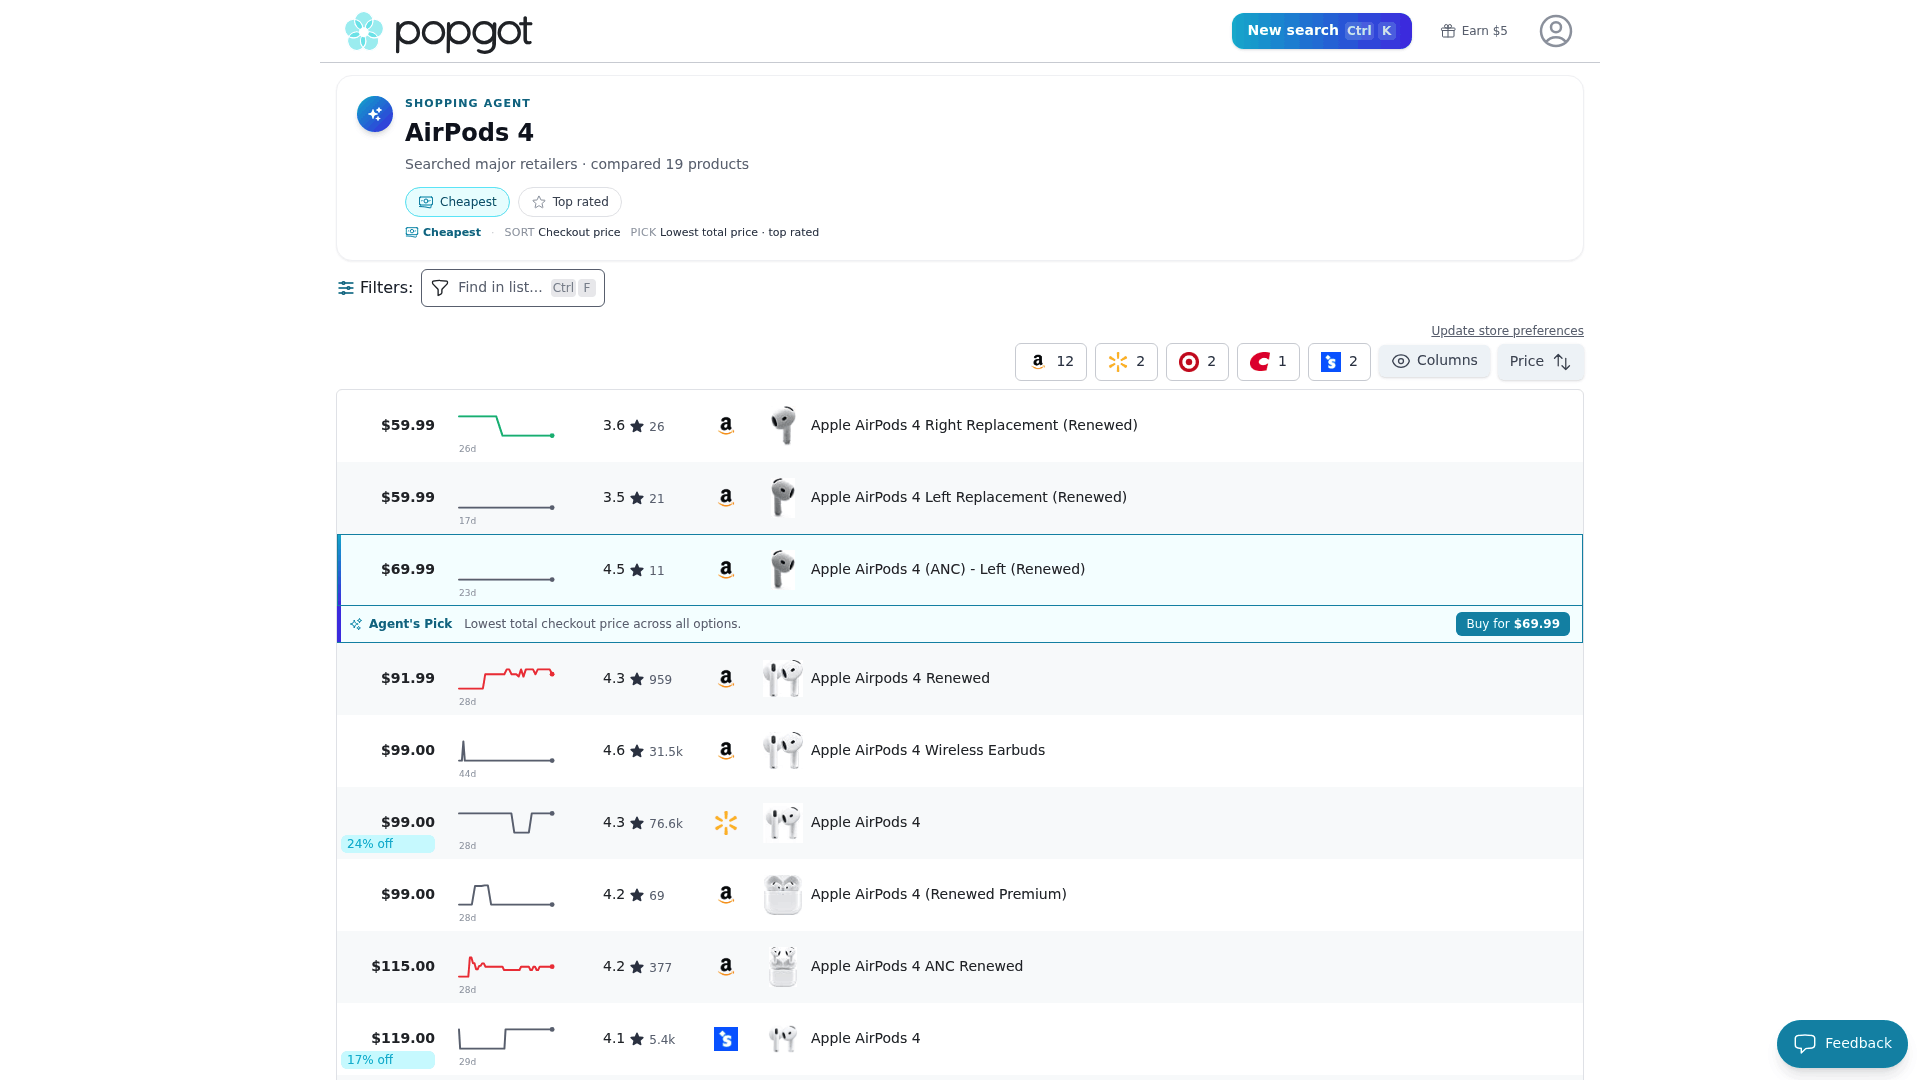The width and height of the screenshot is (1920, 1080).
Task: Click Amazon icon on ANC Left Renewed row
Action: point(726,570)
